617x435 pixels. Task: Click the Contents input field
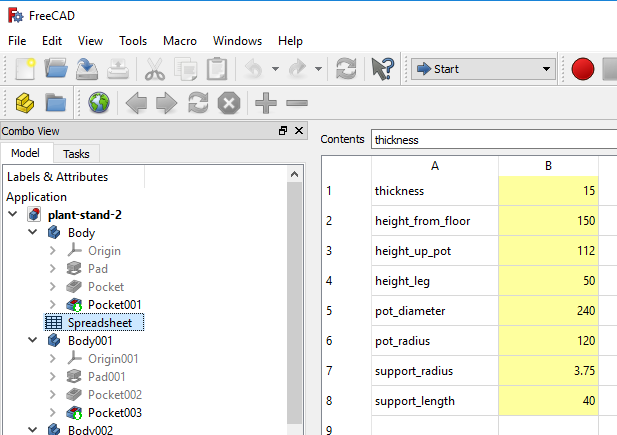click(494, 139)
